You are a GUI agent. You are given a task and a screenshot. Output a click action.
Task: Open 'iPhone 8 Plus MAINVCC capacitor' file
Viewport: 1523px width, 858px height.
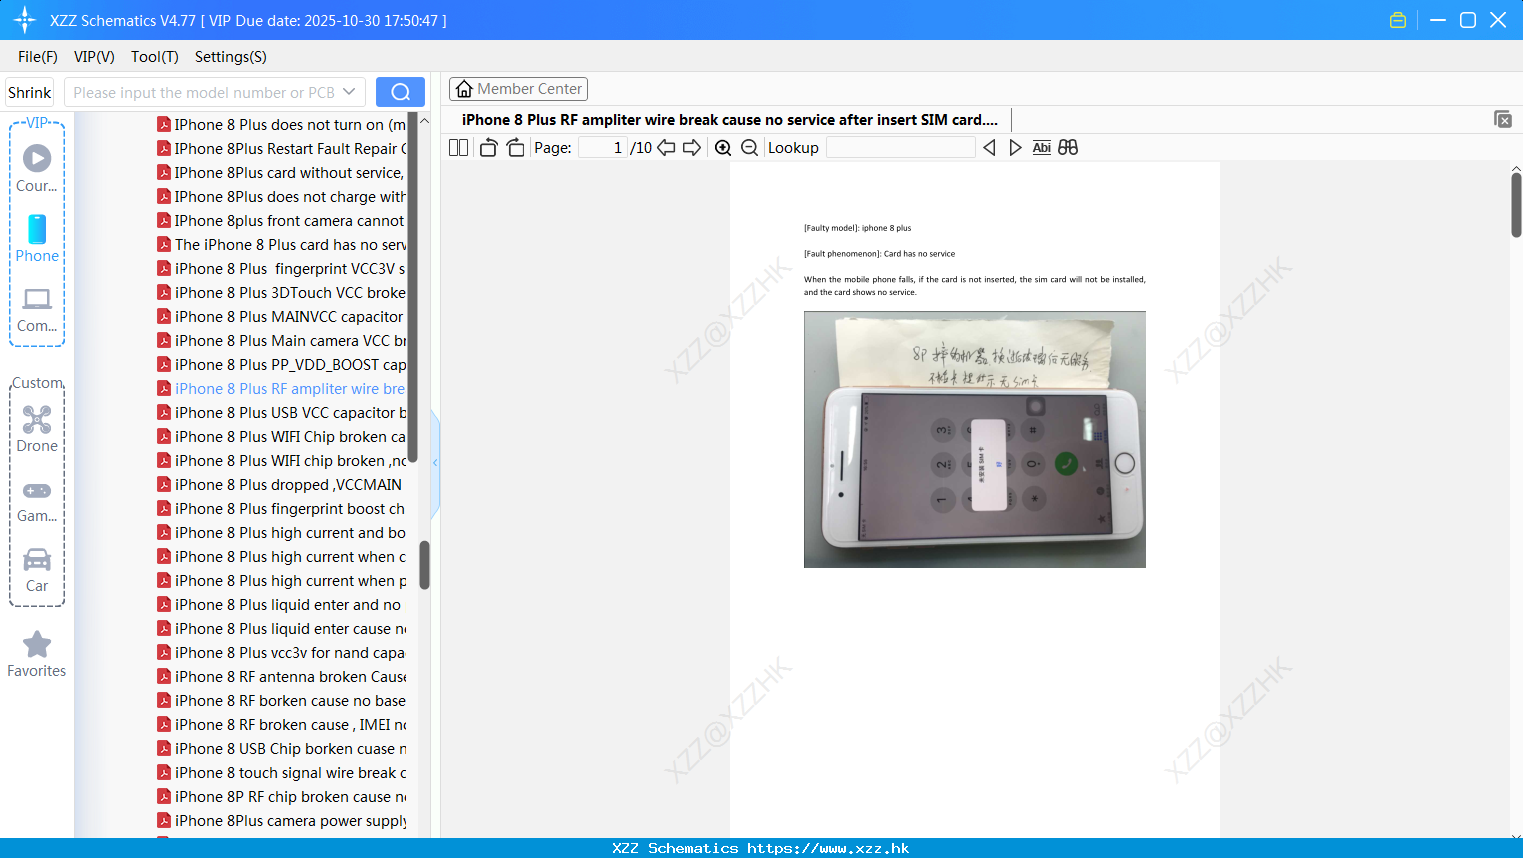point(282,317)
